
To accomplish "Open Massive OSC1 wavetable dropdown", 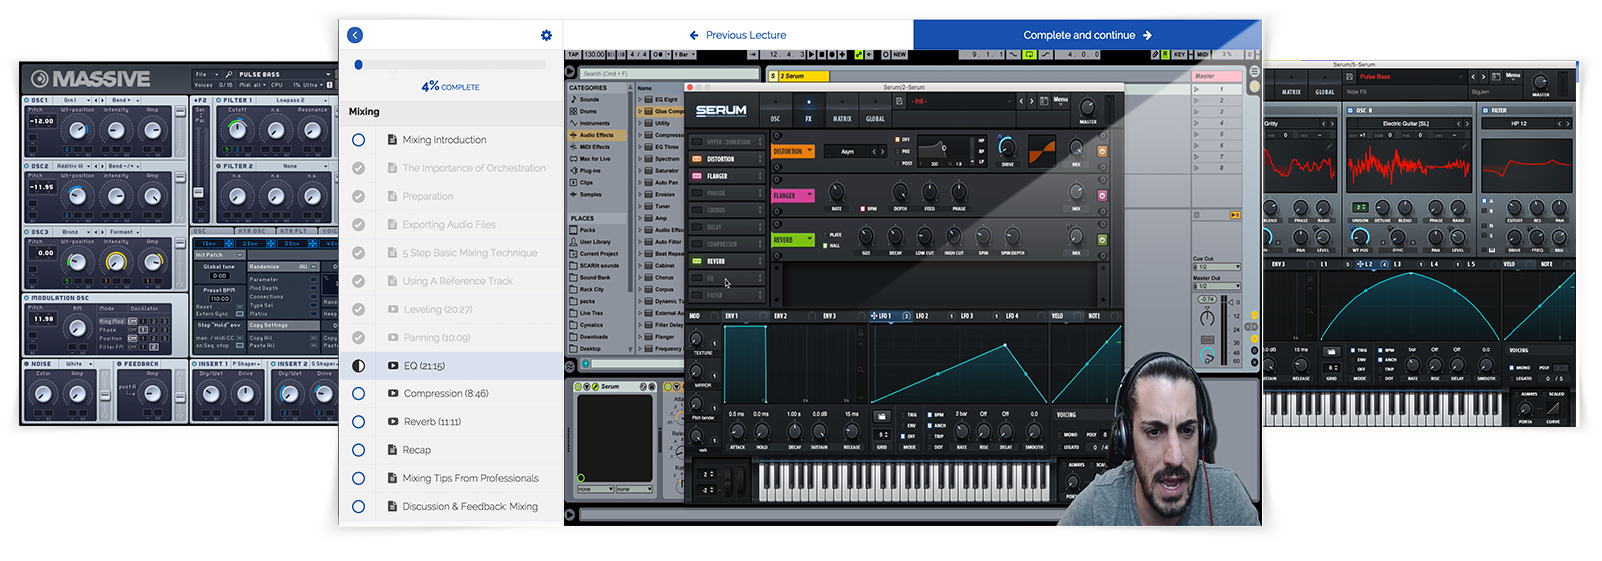I will pos(76,100).
